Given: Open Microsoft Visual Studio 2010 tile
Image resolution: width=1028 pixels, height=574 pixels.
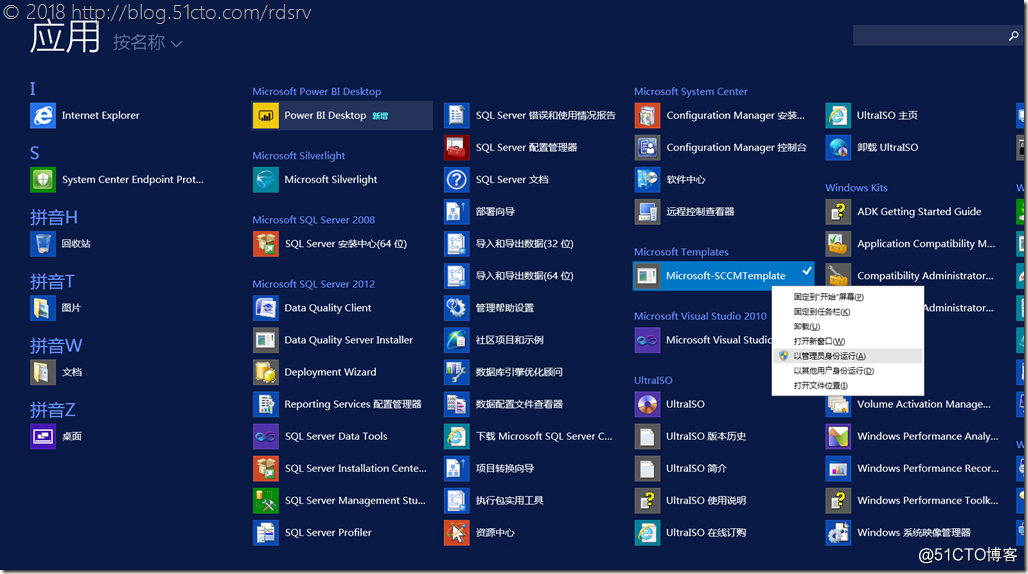Looking at the screenshot, I should (x=703, y=340).
